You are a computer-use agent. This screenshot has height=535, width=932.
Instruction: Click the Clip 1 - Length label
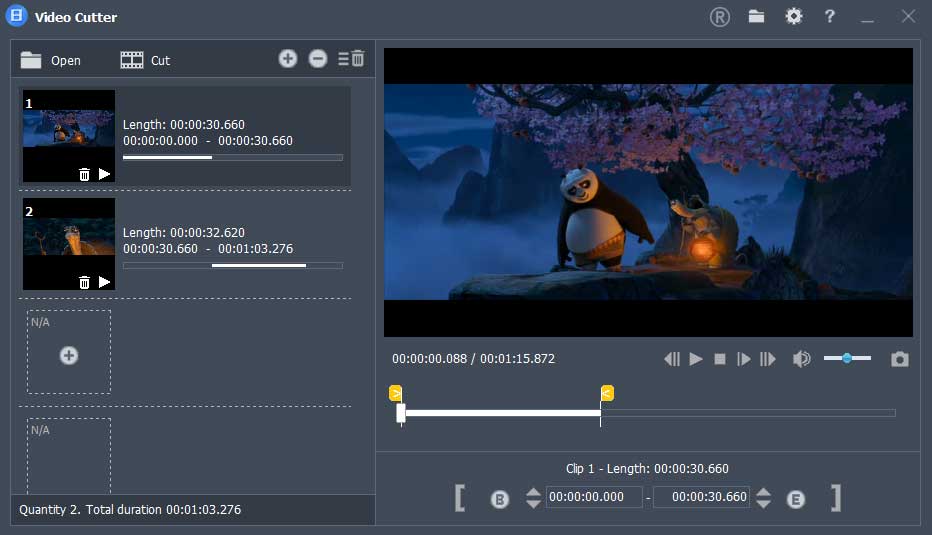coord(647,468)
